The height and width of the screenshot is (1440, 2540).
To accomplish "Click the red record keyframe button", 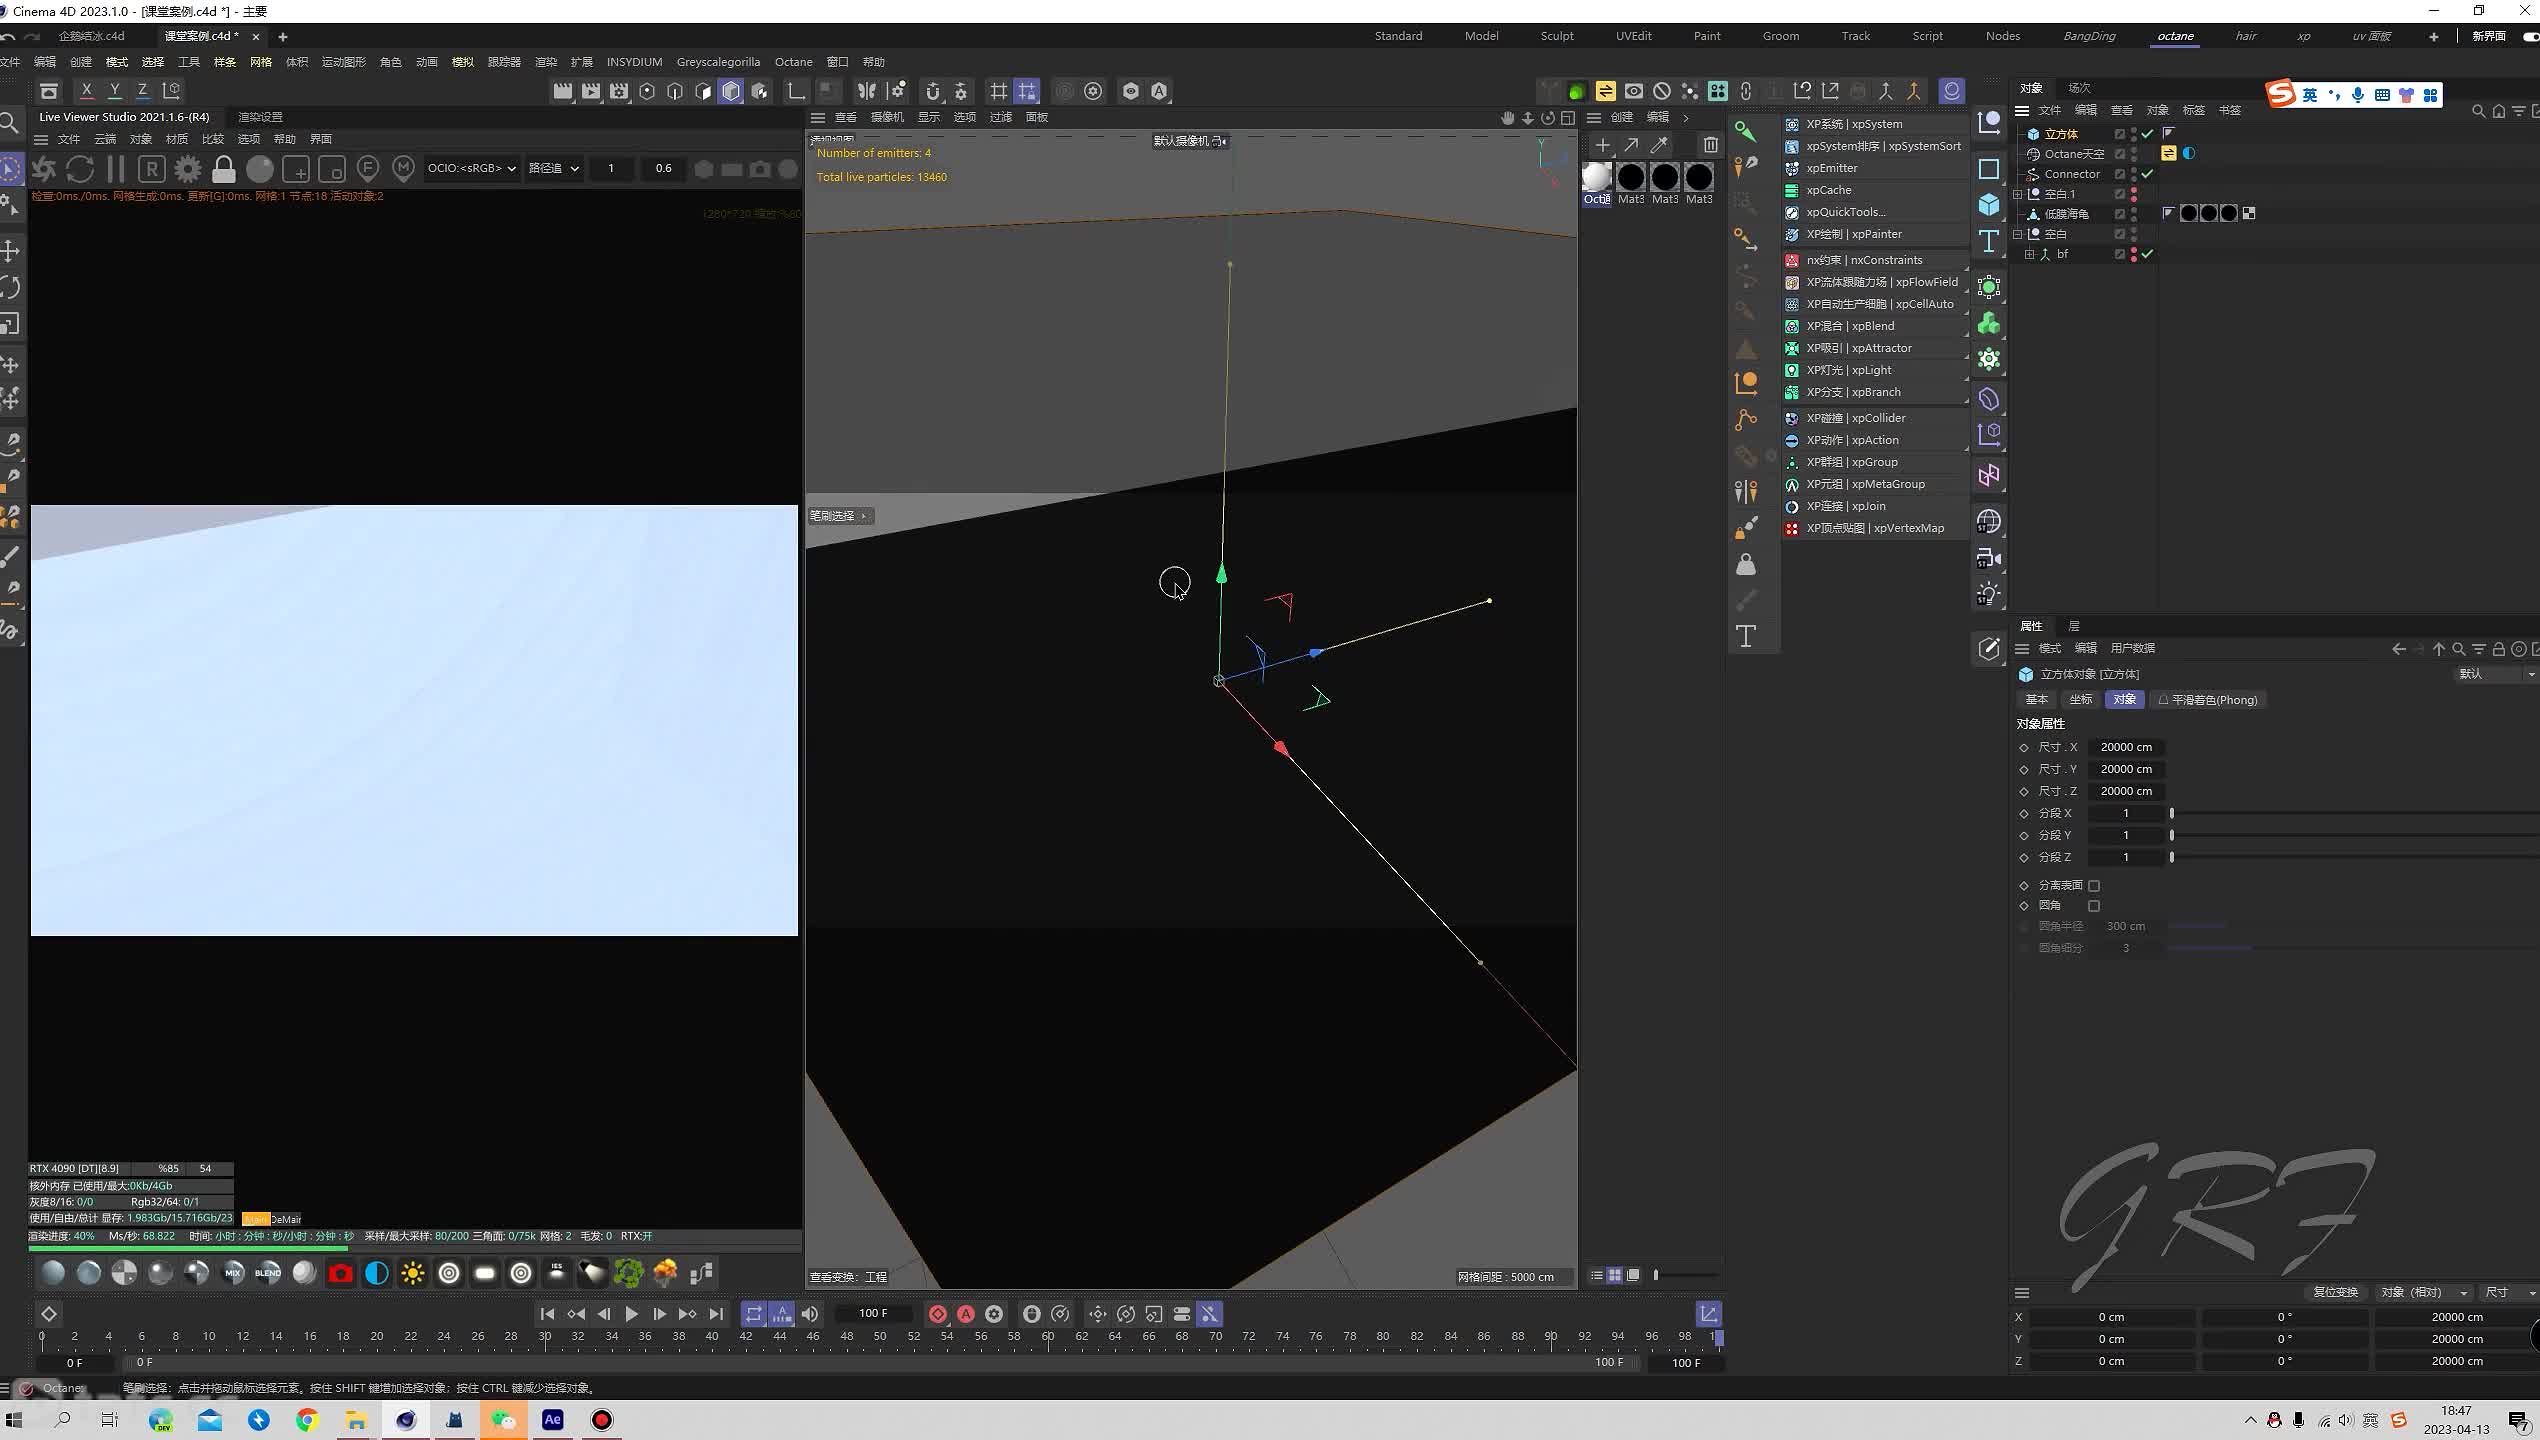I will coord(937,1314).
